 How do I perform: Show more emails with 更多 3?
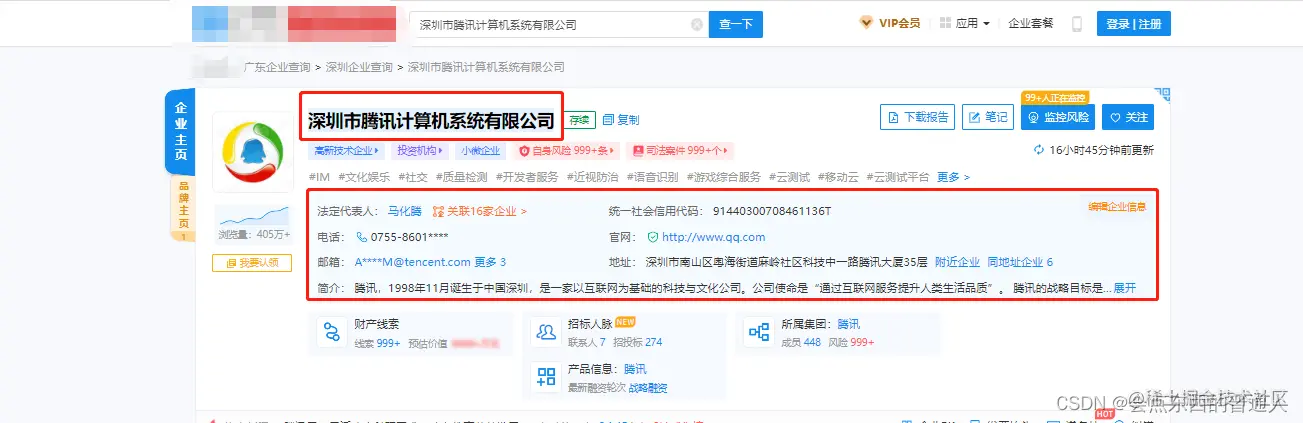[490, 263]
